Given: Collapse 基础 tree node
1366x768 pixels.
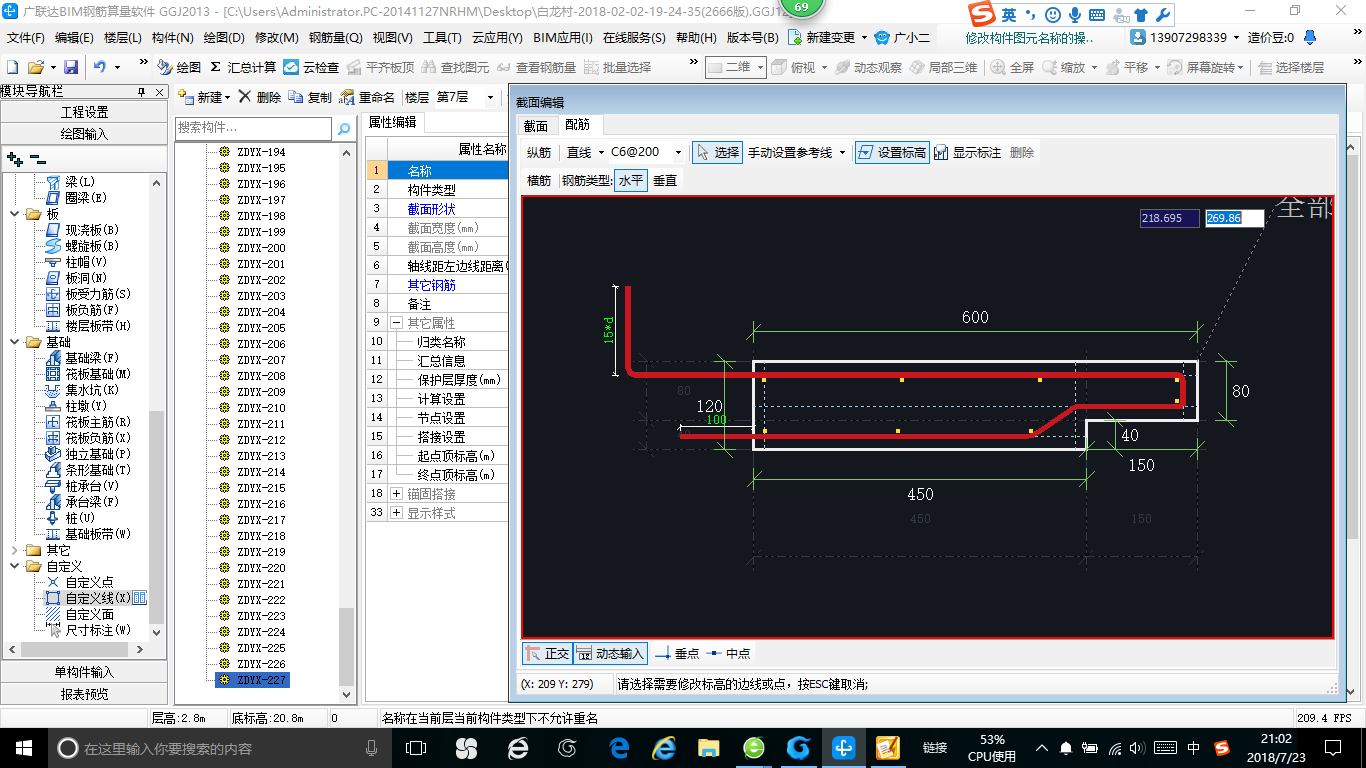Looking at the screenshot, I should tap(15, 342).
